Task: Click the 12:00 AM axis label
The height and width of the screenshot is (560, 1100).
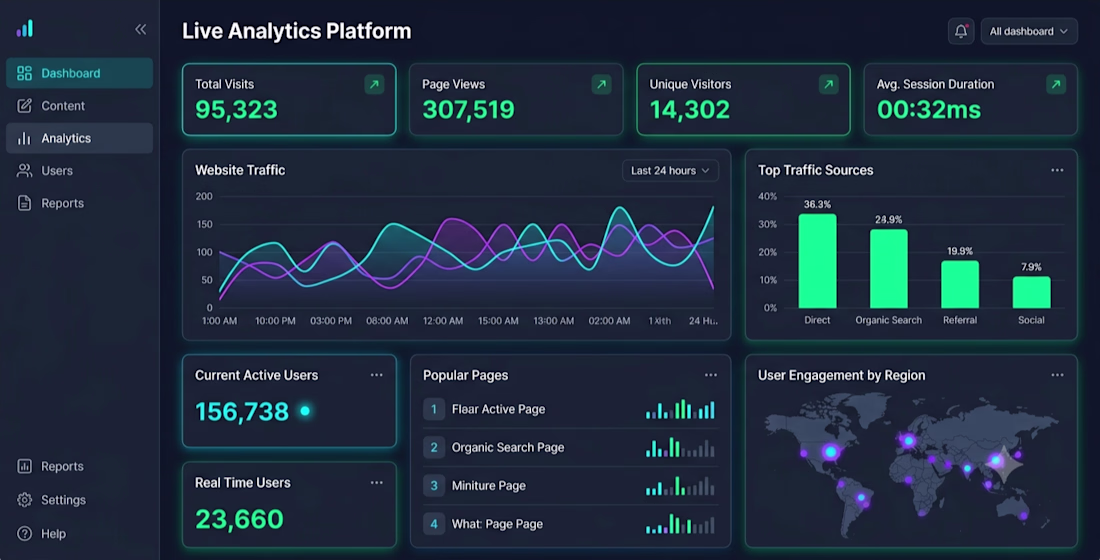Action: click(443, 321)
